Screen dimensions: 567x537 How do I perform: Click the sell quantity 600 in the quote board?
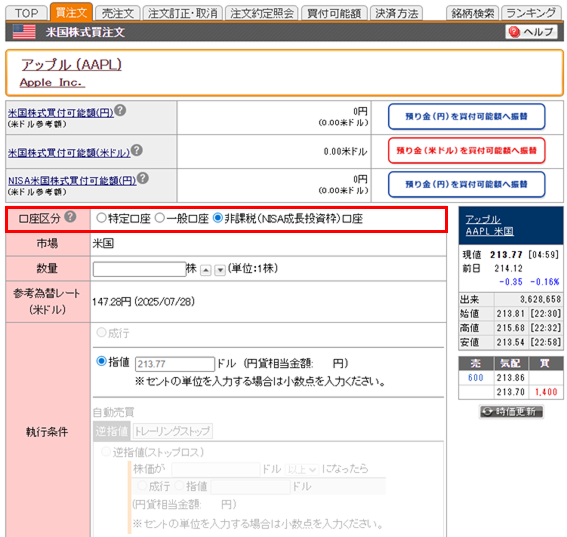click(x=476, y=378)
